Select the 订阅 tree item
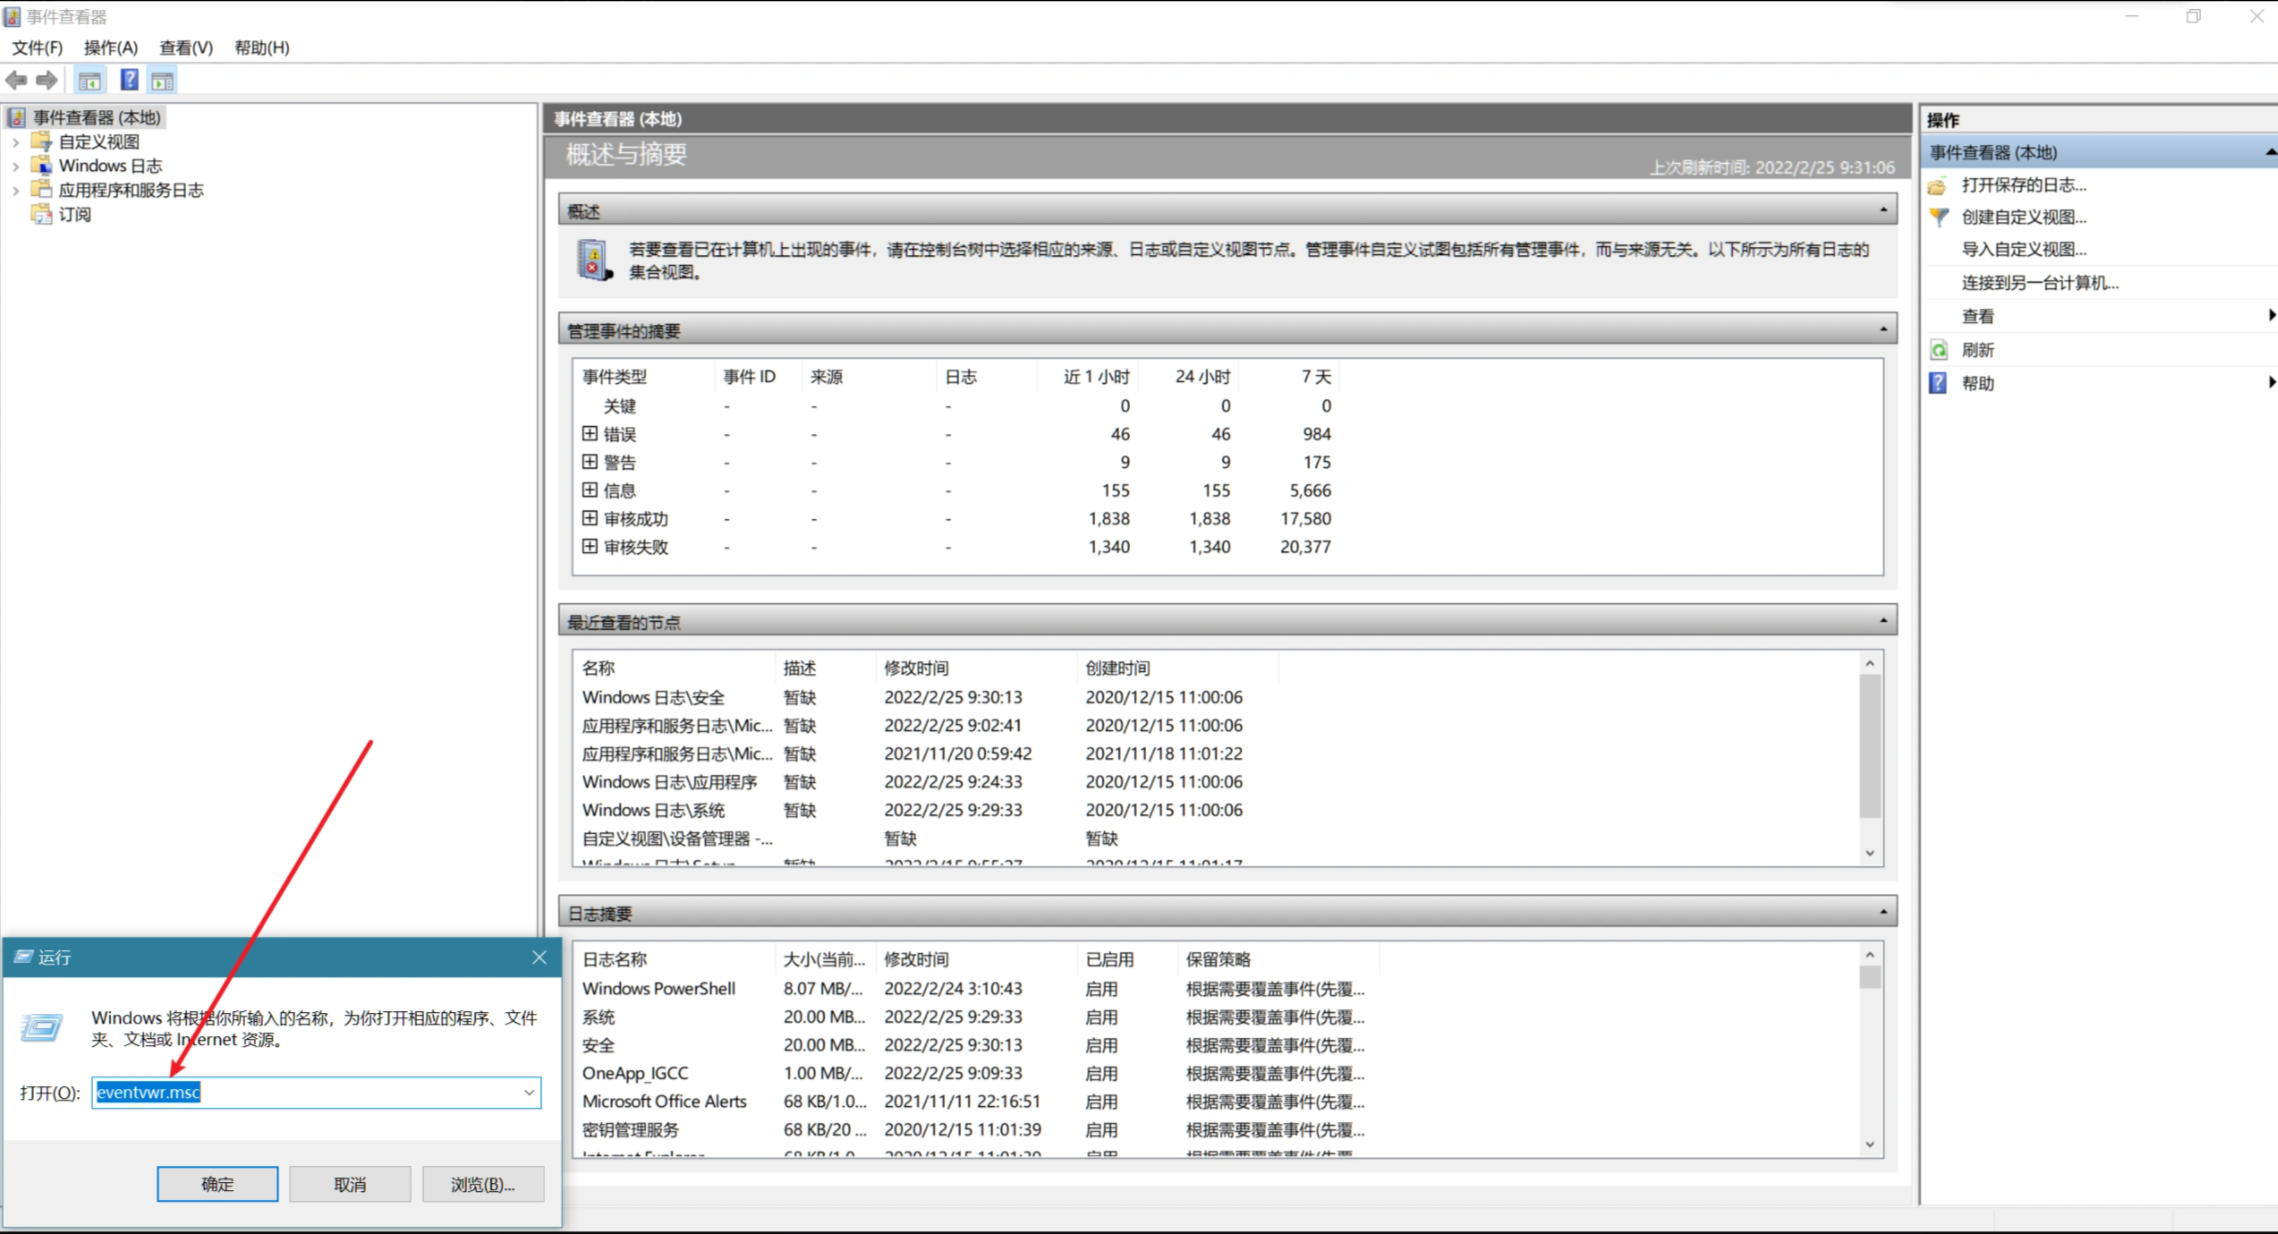 (74, 214)
